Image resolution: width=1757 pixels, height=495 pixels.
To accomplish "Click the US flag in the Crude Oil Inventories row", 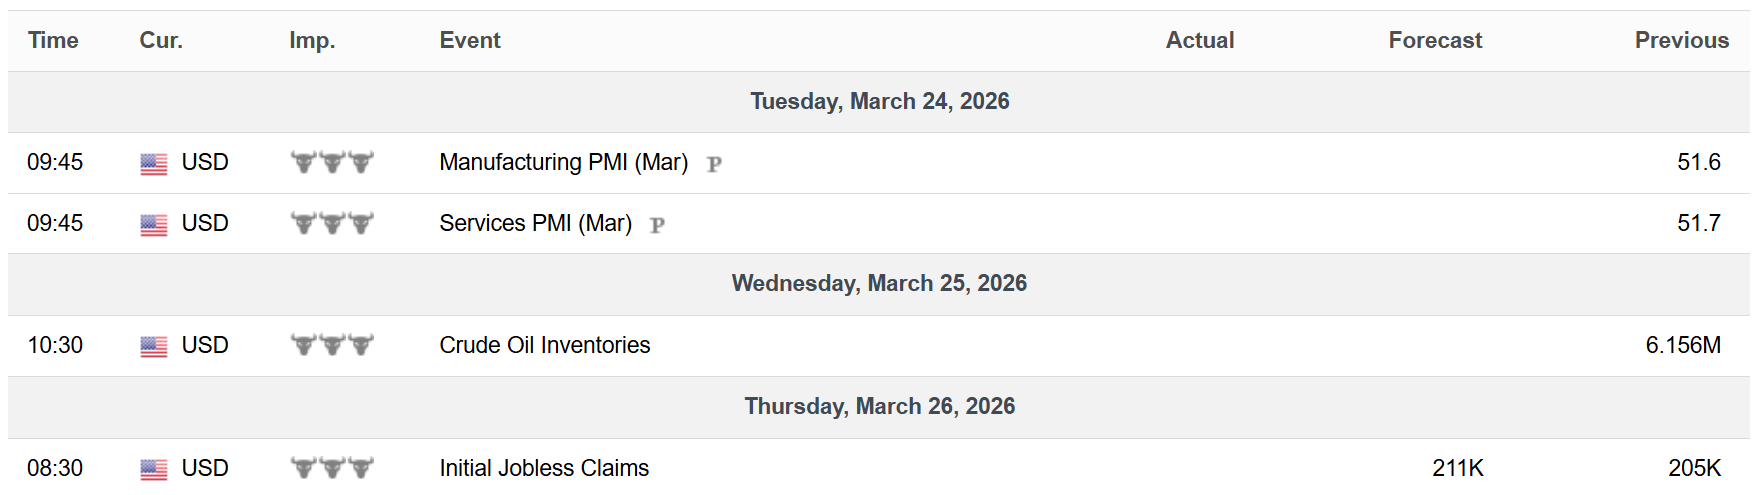I will coord(154,346).
